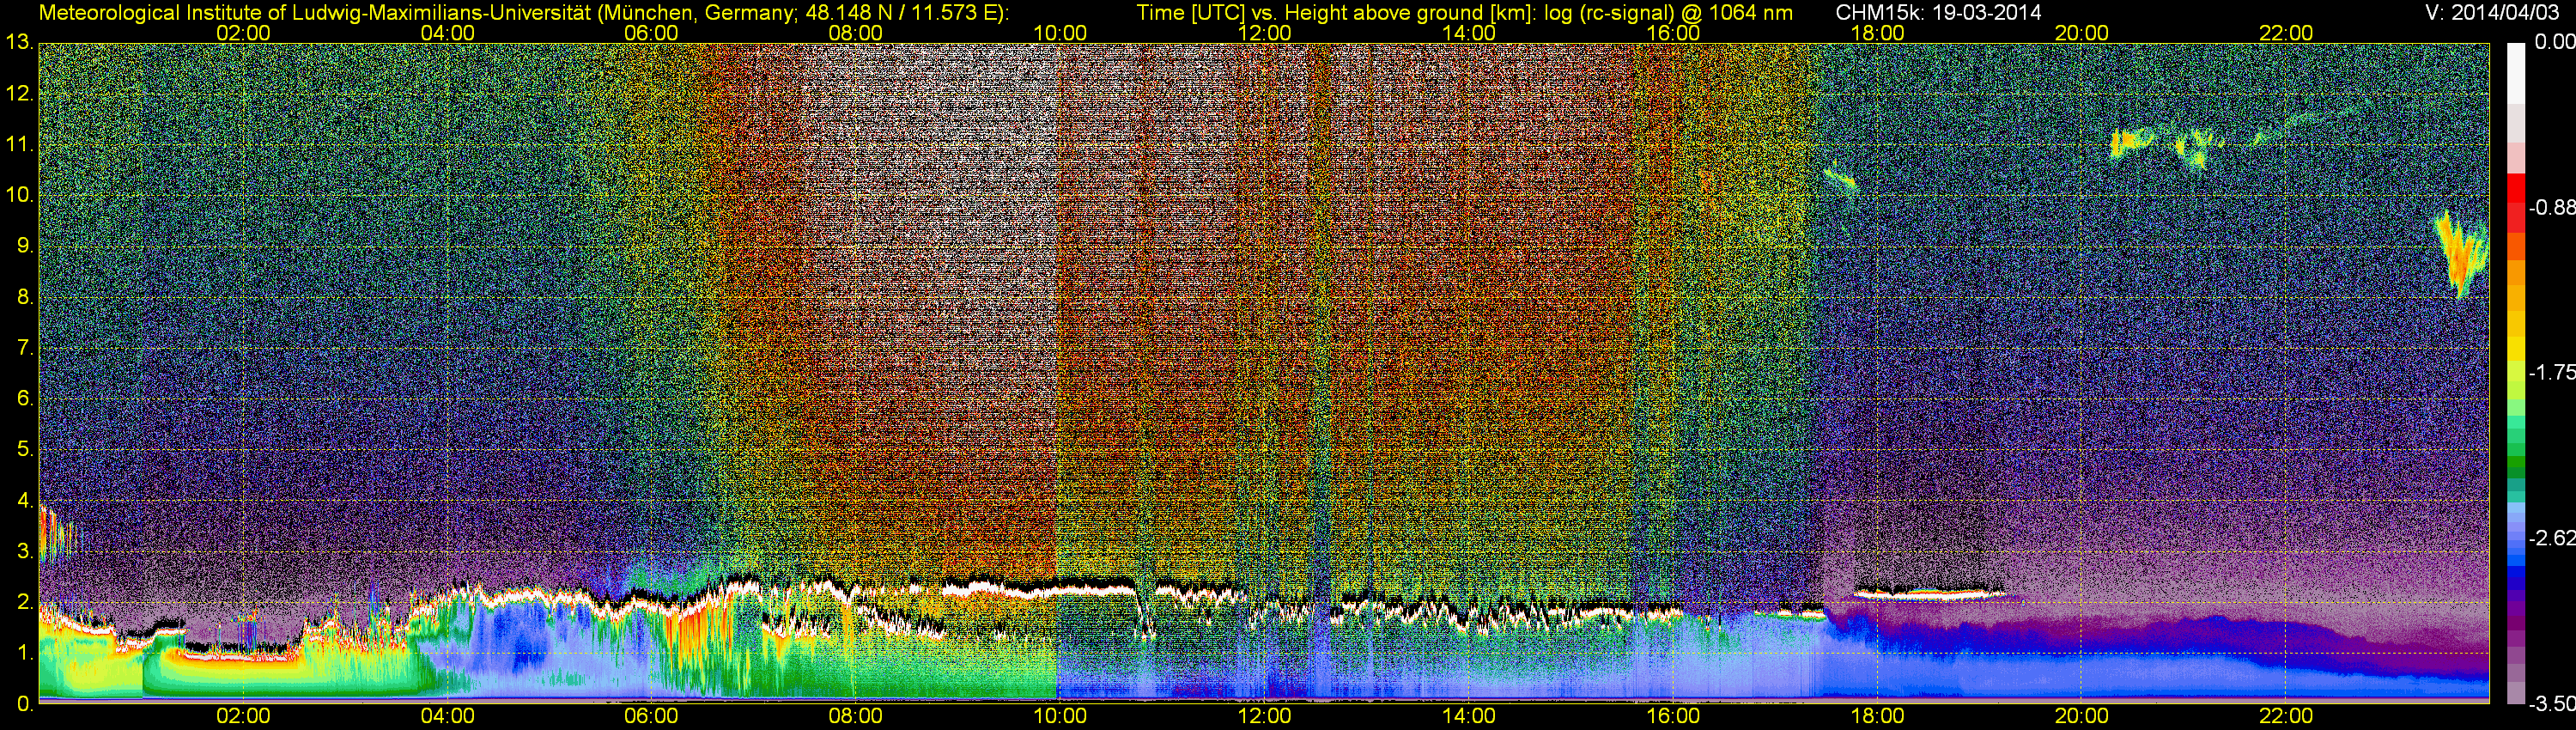Click the orange cirrus cloud near 9 km height

[x=2460, y=254]
